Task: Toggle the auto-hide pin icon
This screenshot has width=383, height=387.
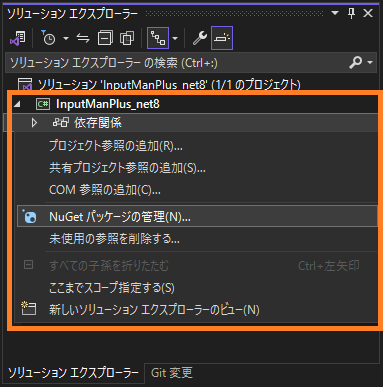Action: [351, 13]
